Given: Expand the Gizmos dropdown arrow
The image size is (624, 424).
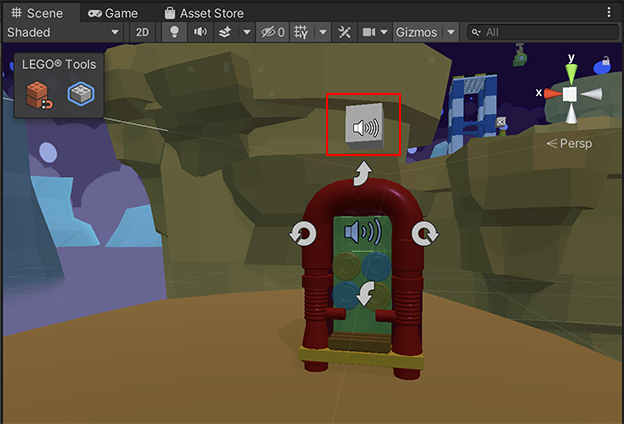Looking at the screenshot, I should click(451, 32).
